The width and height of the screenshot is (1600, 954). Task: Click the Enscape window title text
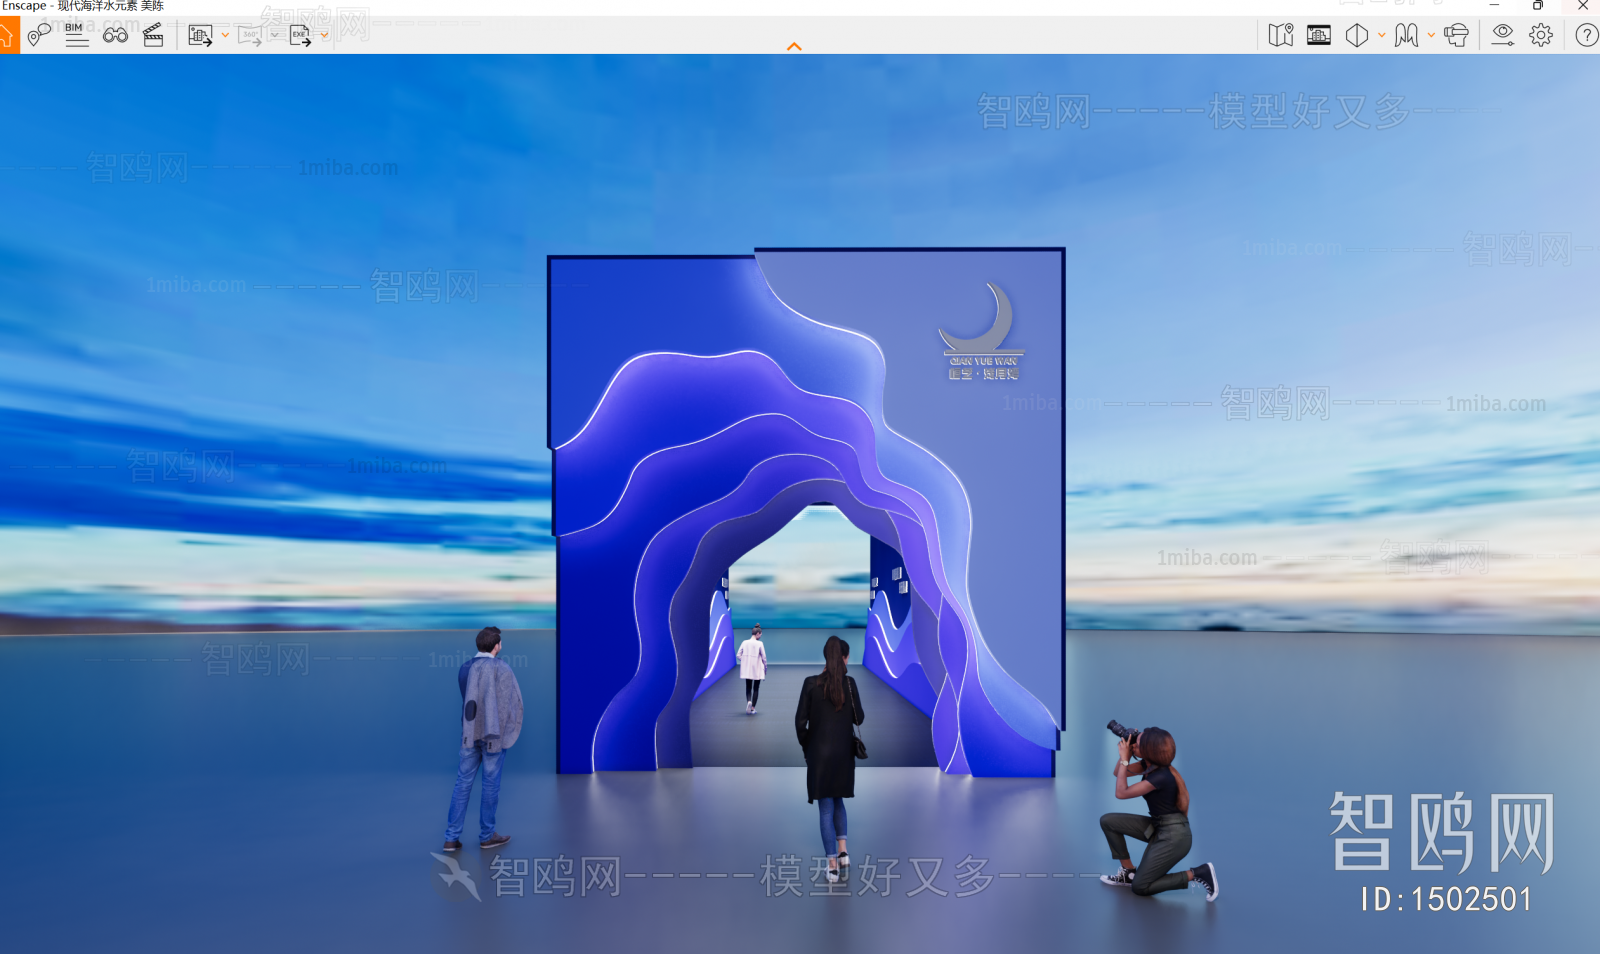(x=83, y=6)
